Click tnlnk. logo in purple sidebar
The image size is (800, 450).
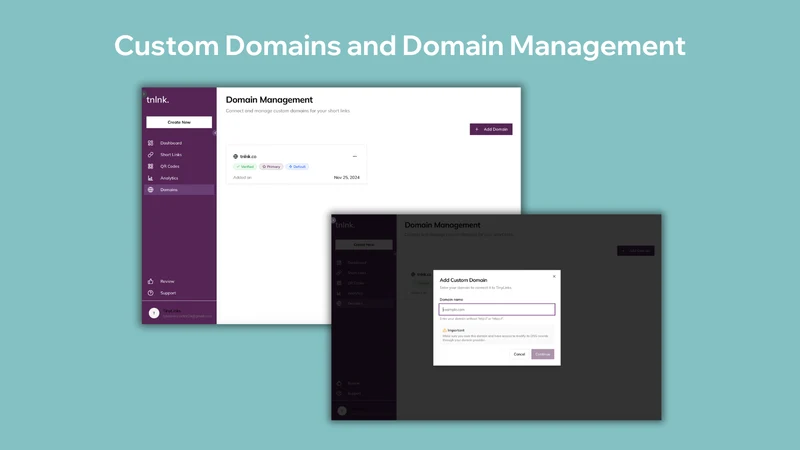tap(158, 100)
